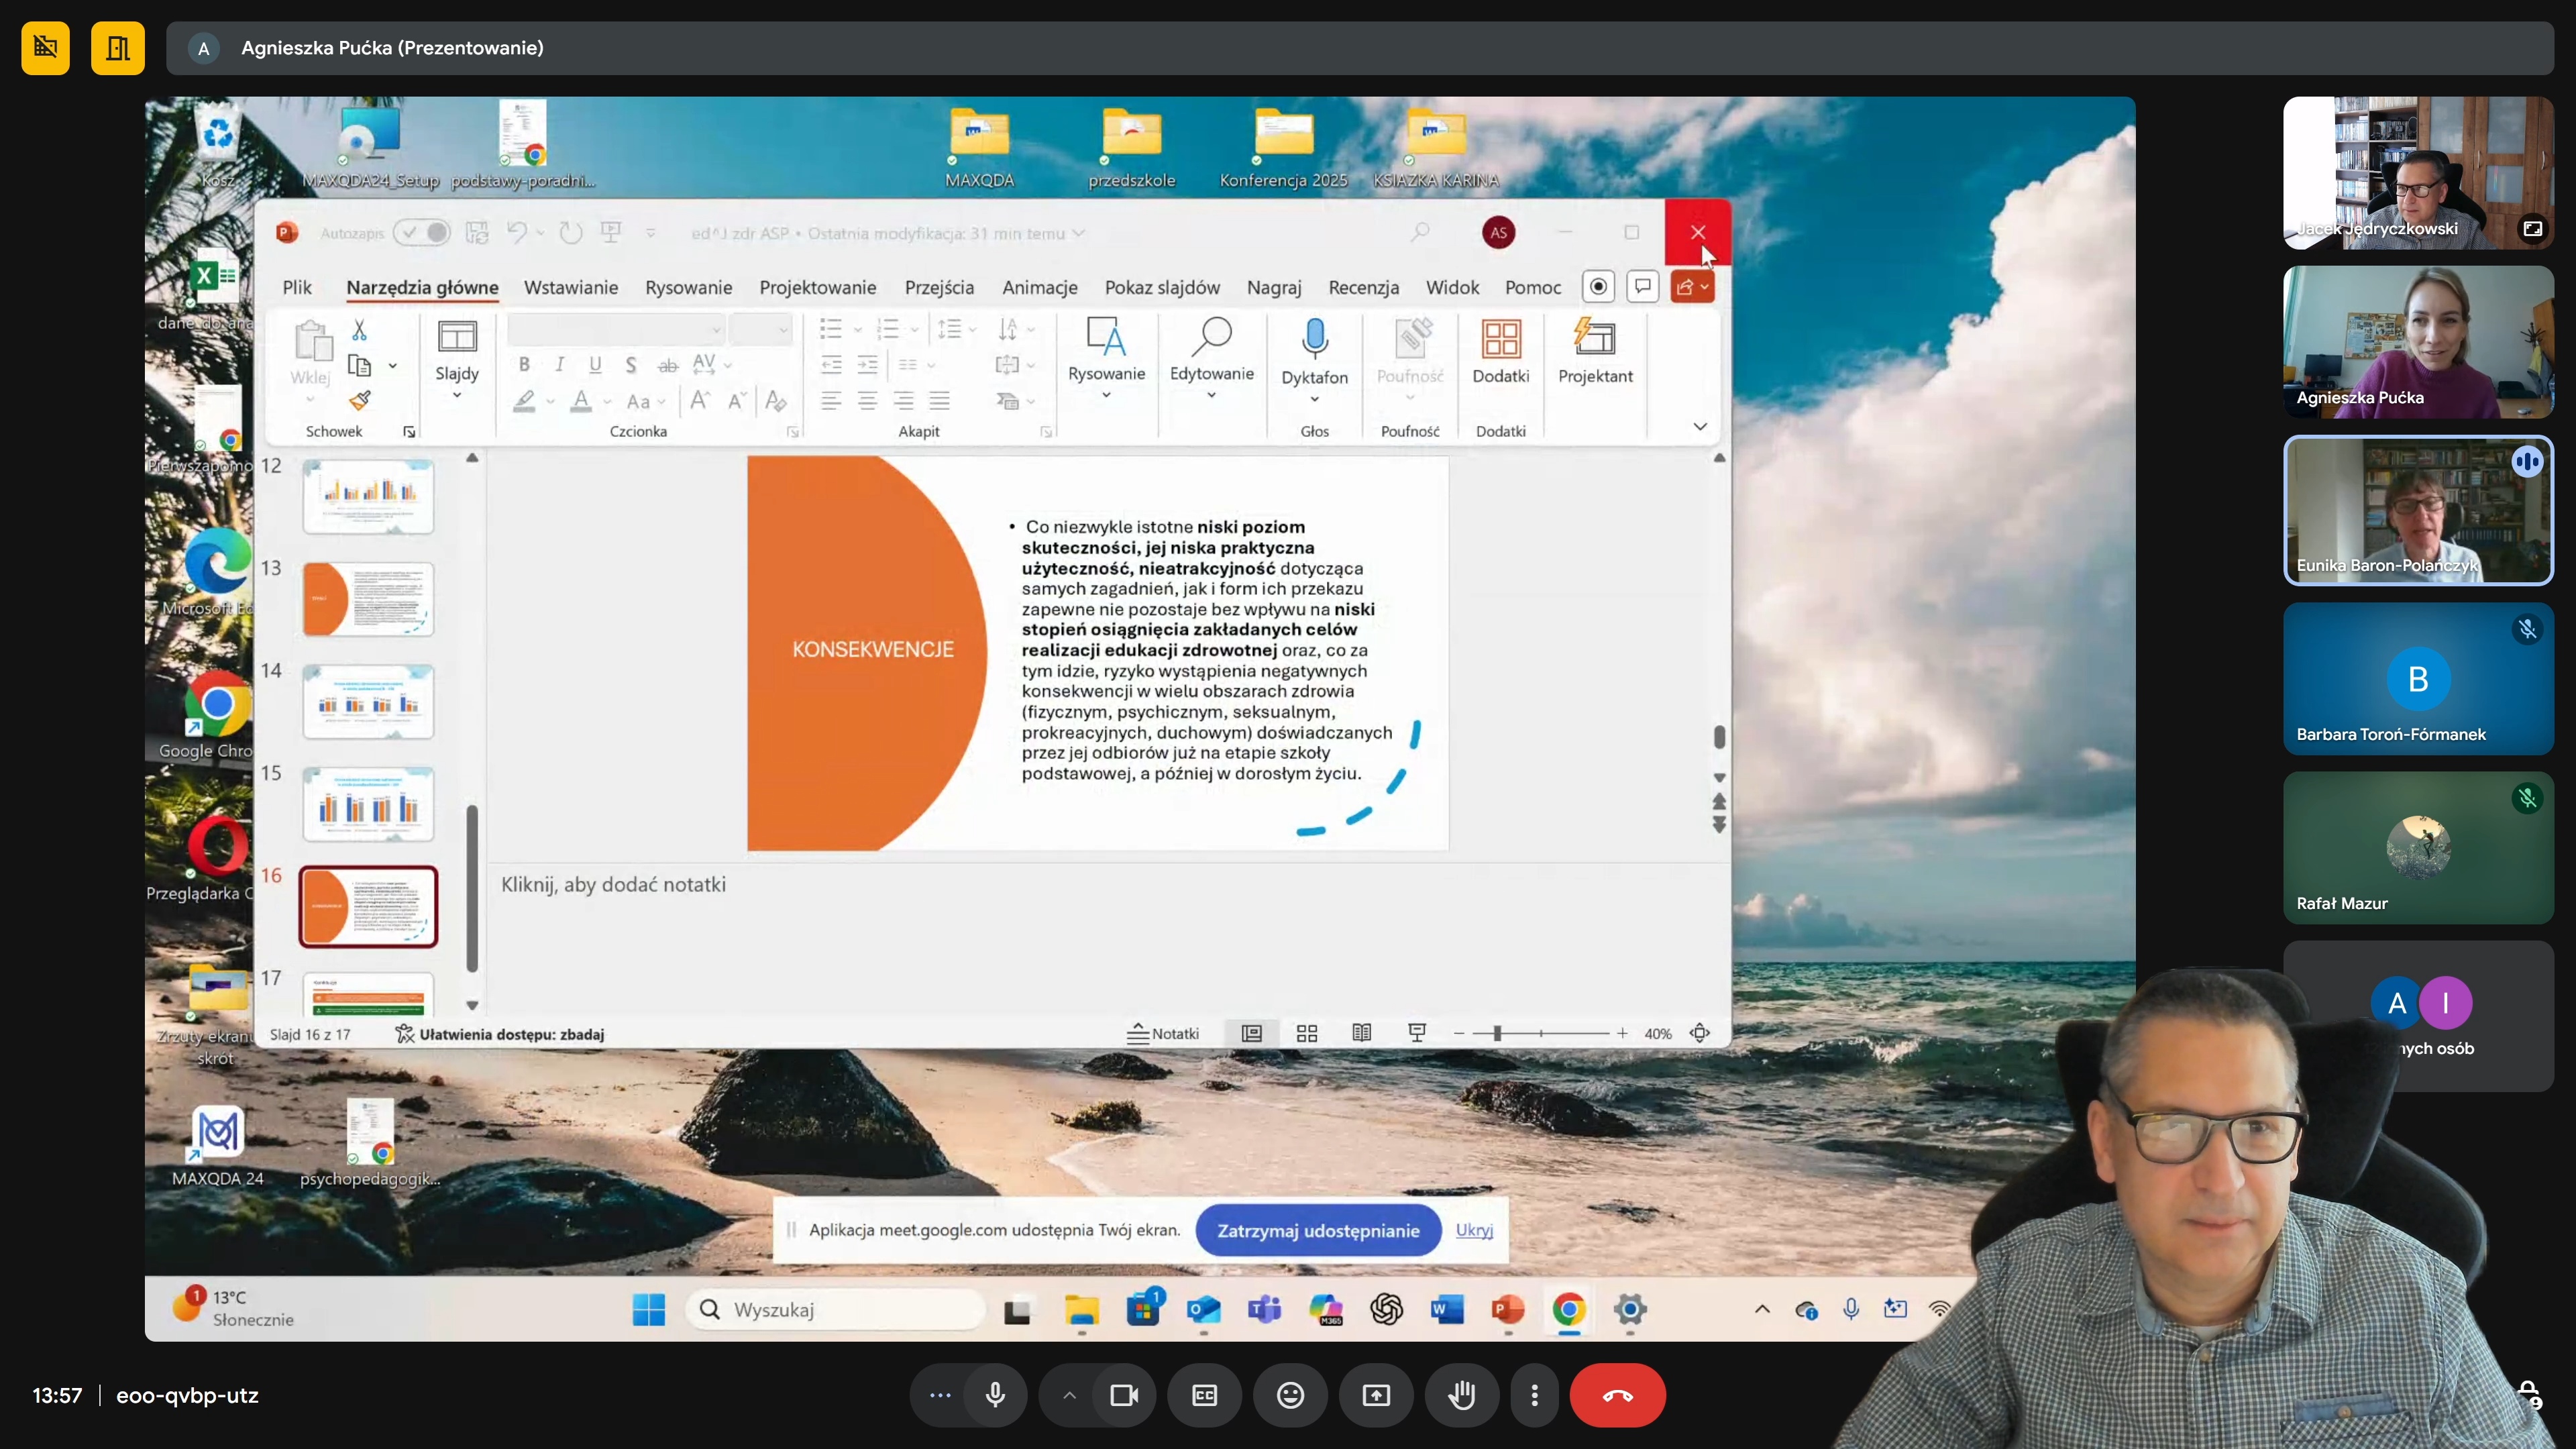Click the Dodatki add-ins icon

[1500, 338]
